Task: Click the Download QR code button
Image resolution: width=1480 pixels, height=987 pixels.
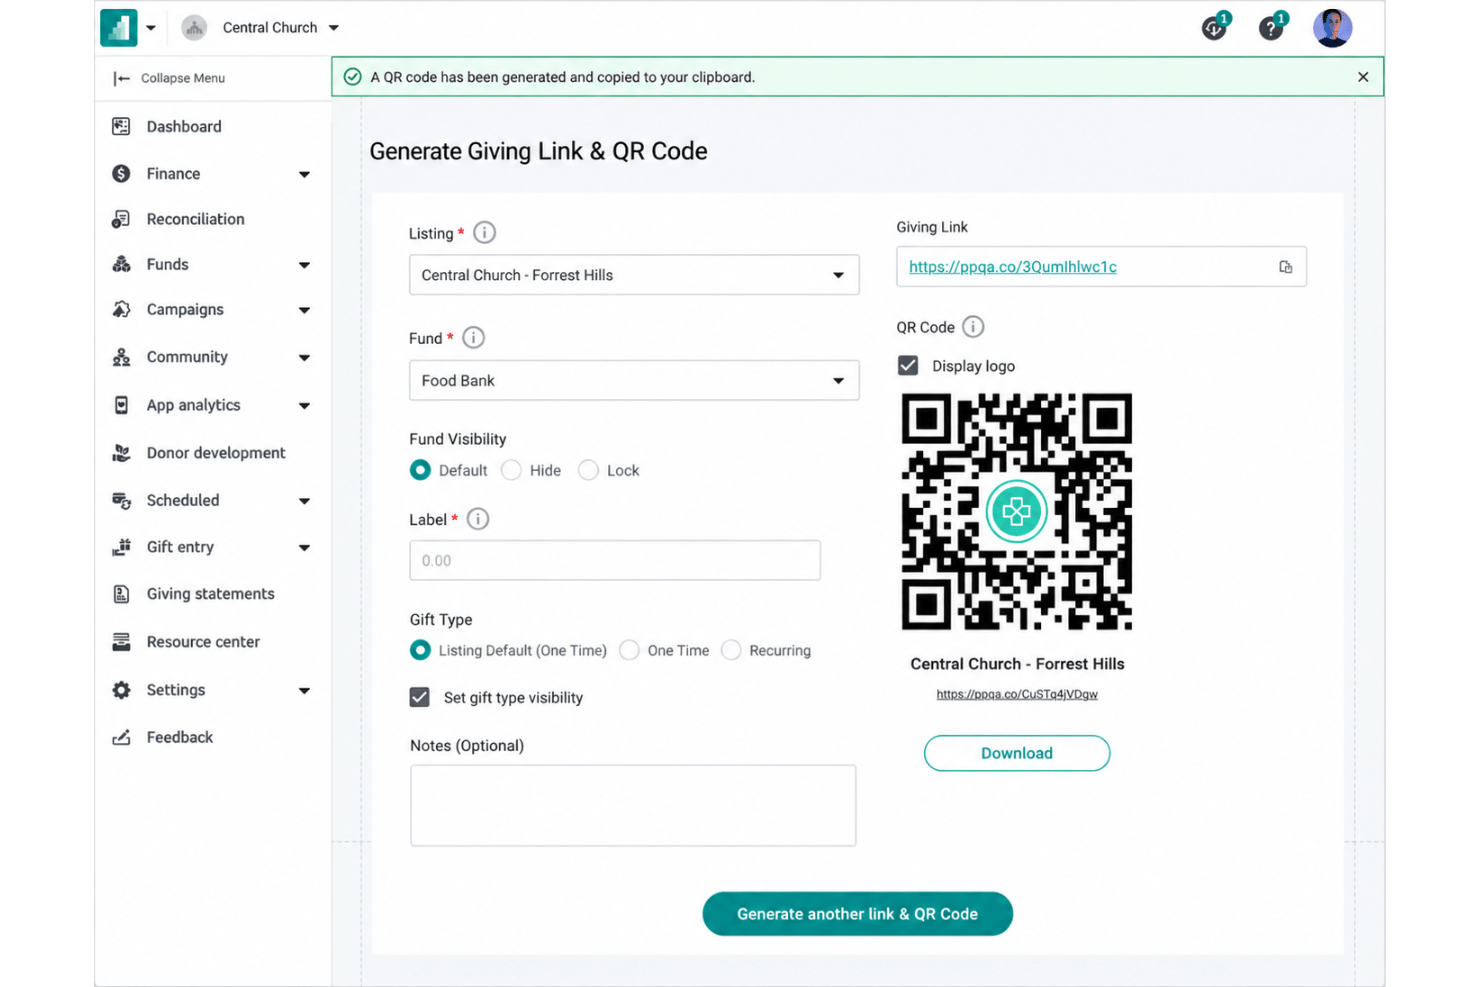Action: (x=1016, y=753)
